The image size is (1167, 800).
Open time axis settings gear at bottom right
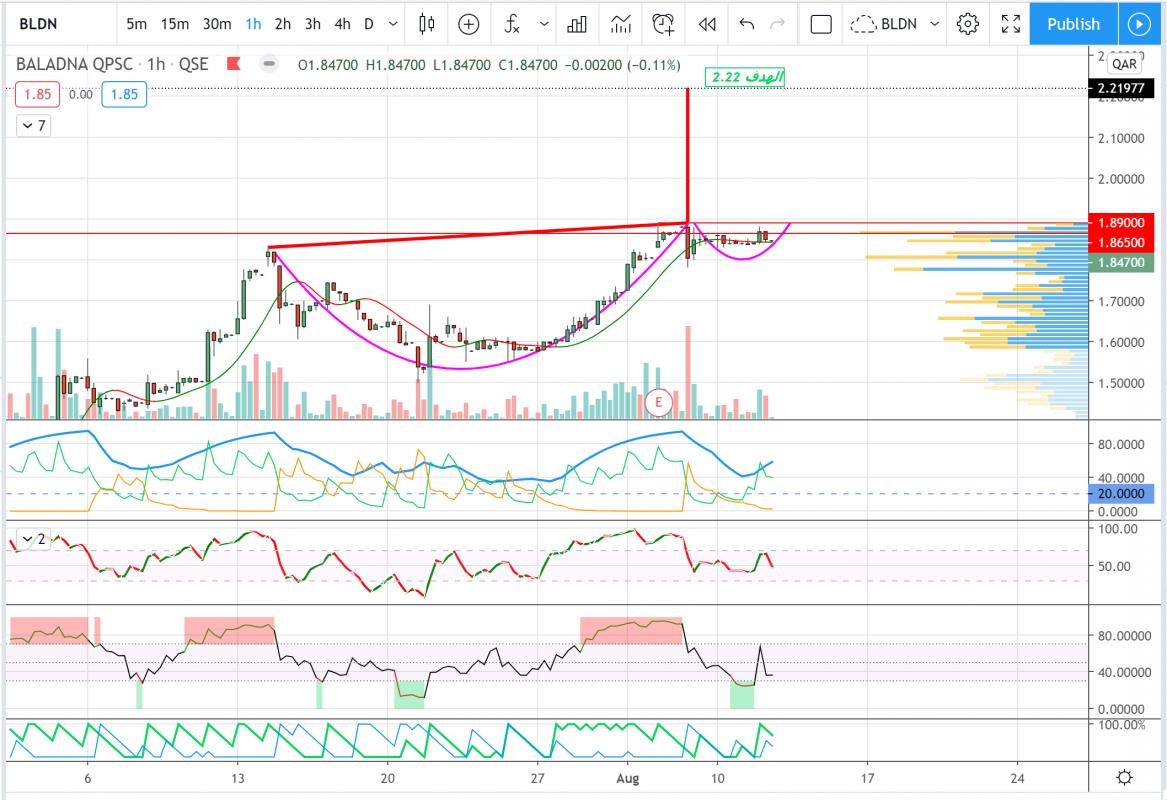1124,778
